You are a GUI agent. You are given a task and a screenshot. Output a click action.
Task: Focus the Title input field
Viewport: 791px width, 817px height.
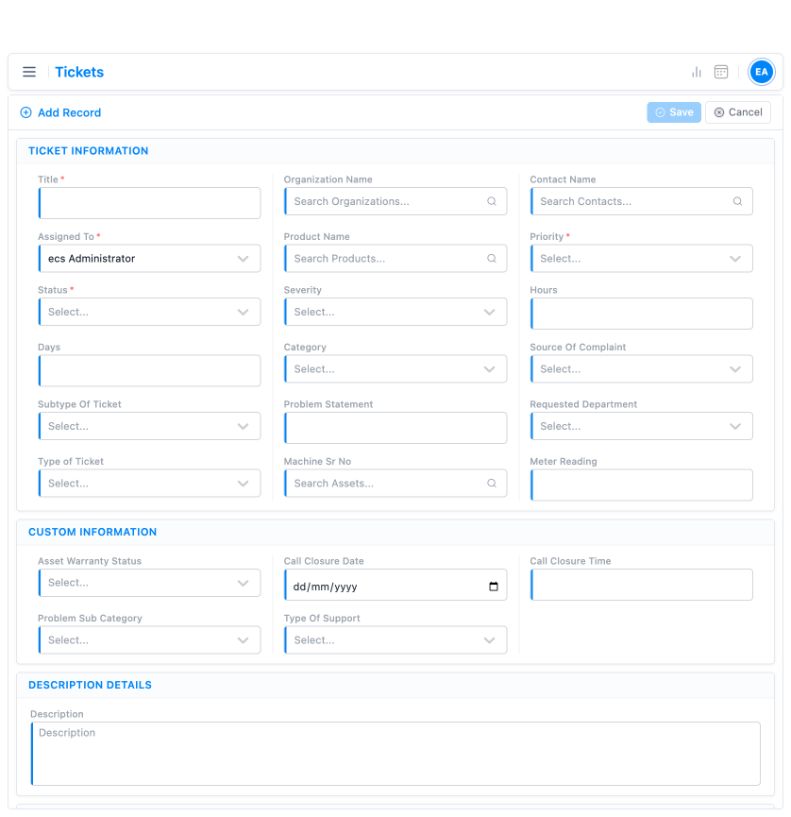pos(150,203)
